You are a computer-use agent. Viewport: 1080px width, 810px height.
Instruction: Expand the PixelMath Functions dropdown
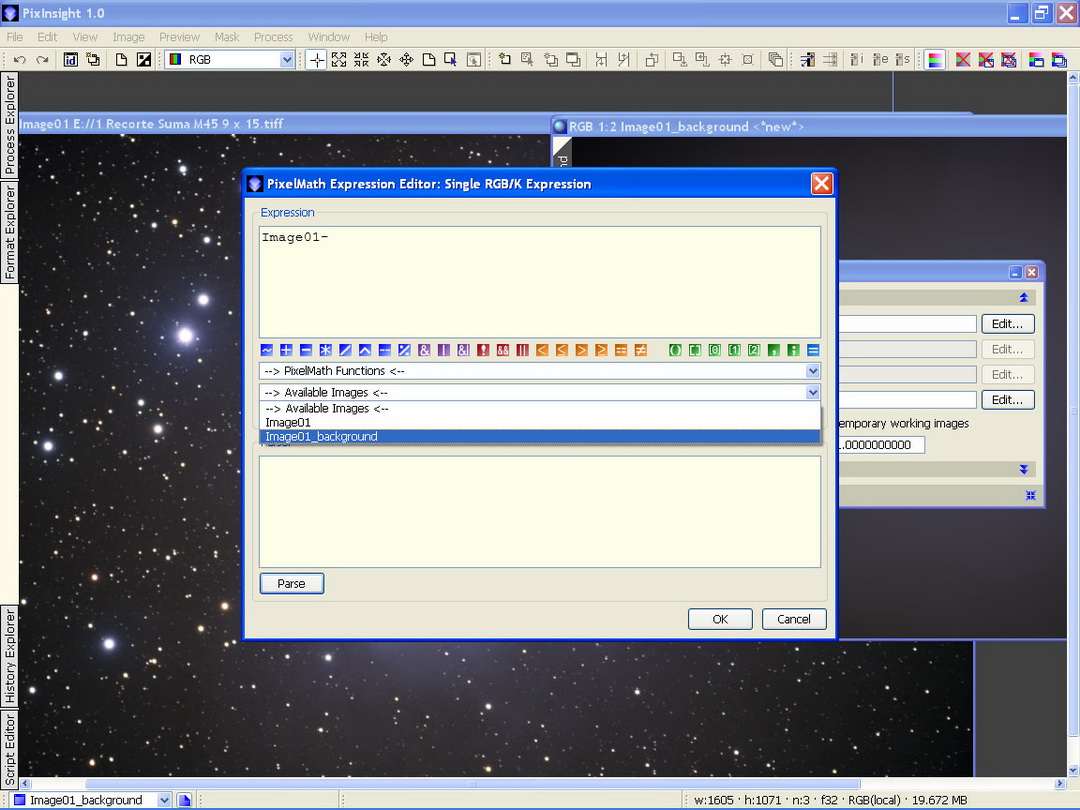pos(813,371)
